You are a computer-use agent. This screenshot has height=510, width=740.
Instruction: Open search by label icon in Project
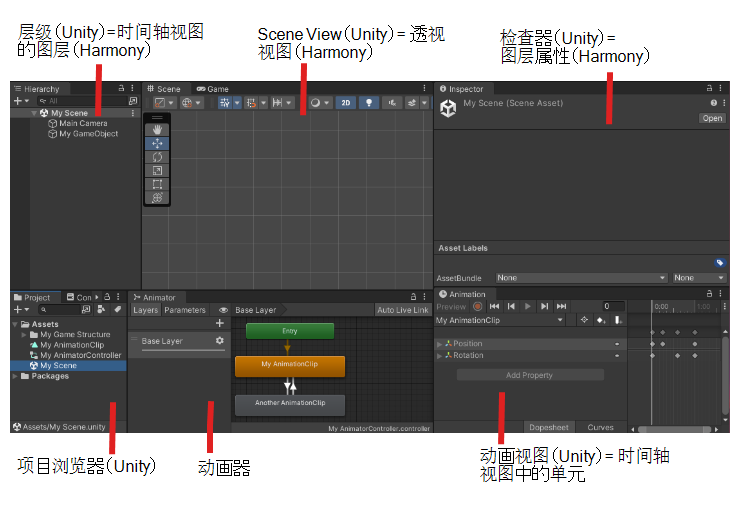[x=118, y=309]
